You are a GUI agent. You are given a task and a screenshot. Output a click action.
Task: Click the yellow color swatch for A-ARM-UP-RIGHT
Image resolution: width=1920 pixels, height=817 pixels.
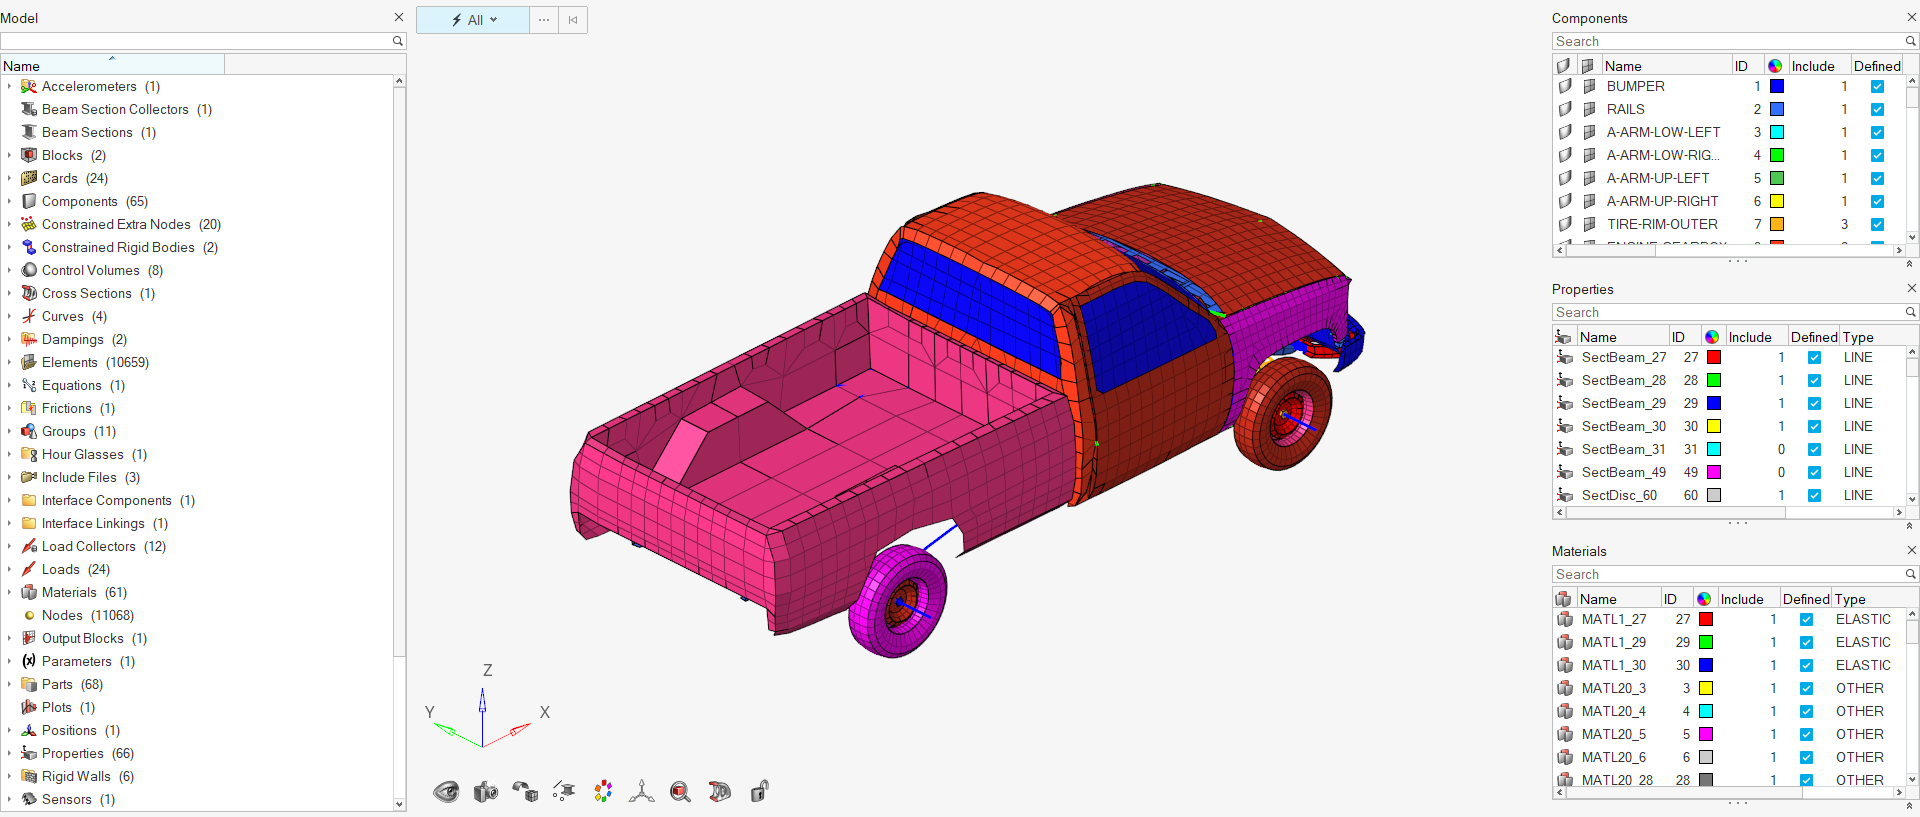pyautogui.click(x=1777, y=201)
